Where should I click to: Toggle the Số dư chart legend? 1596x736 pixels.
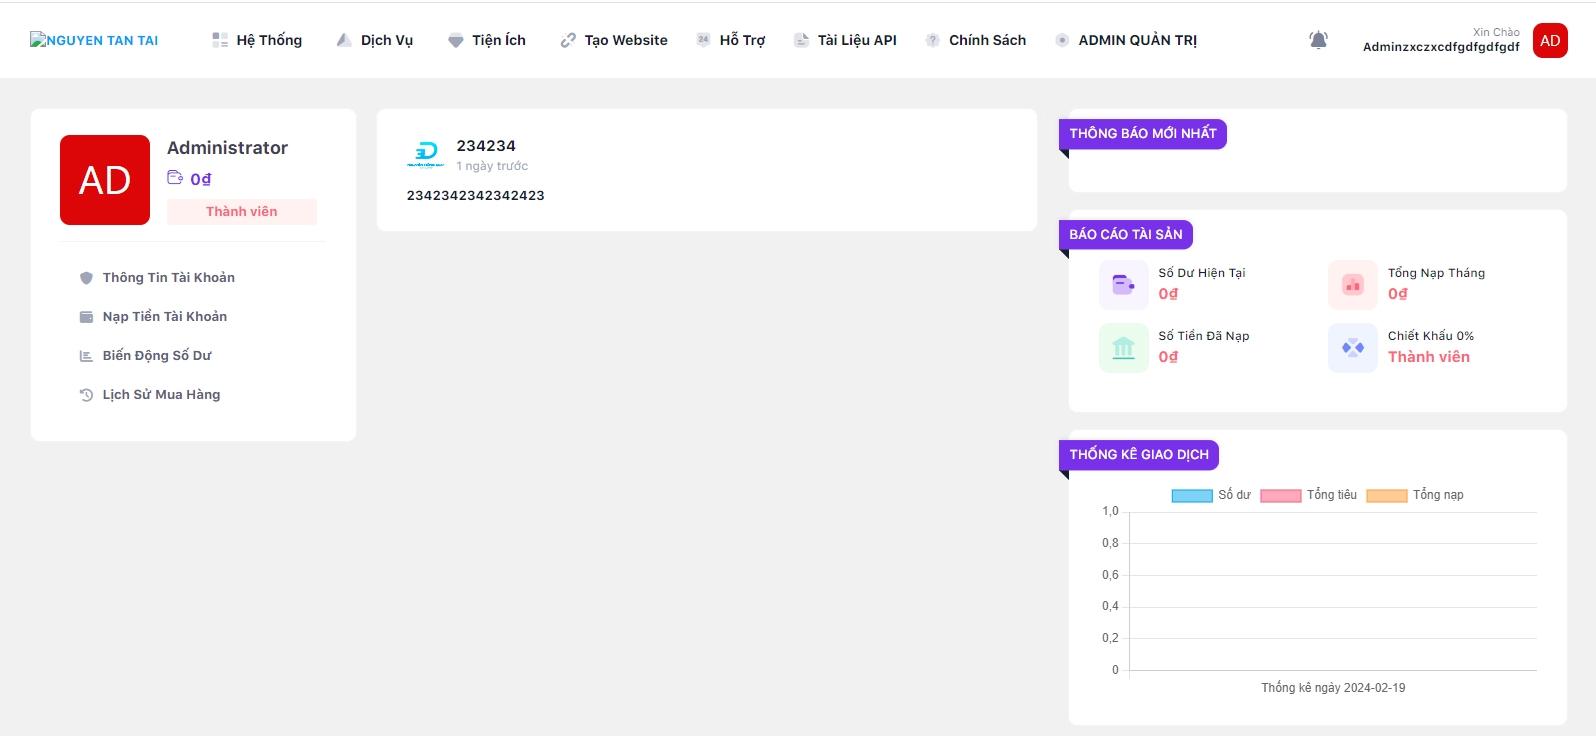coord(1210,495)
